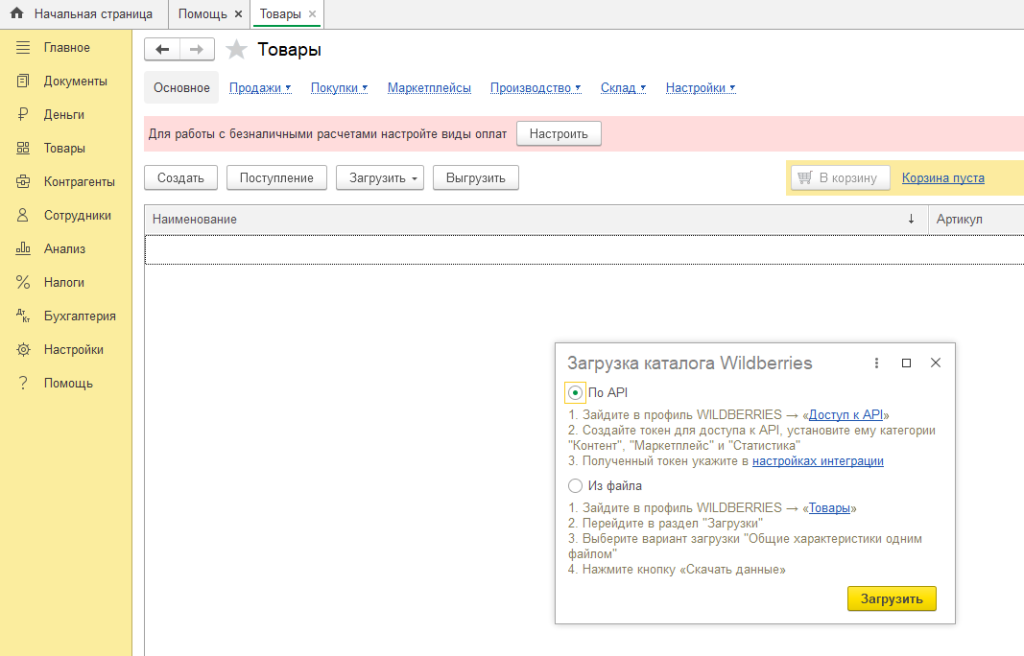Expand the Склад dropdown menu
The image size is (1024, 656).
pyautogui.click(x=623, y=88)
